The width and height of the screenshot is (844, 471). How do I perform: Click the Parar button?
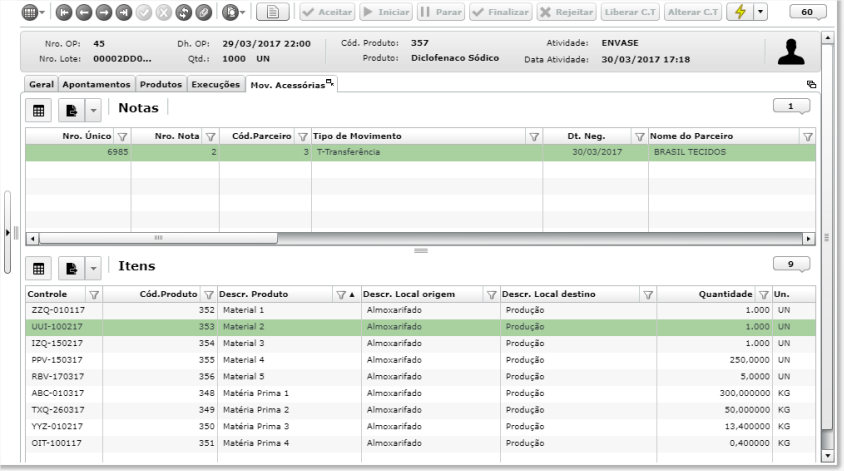pyautogui.click(x=441, y=12)
